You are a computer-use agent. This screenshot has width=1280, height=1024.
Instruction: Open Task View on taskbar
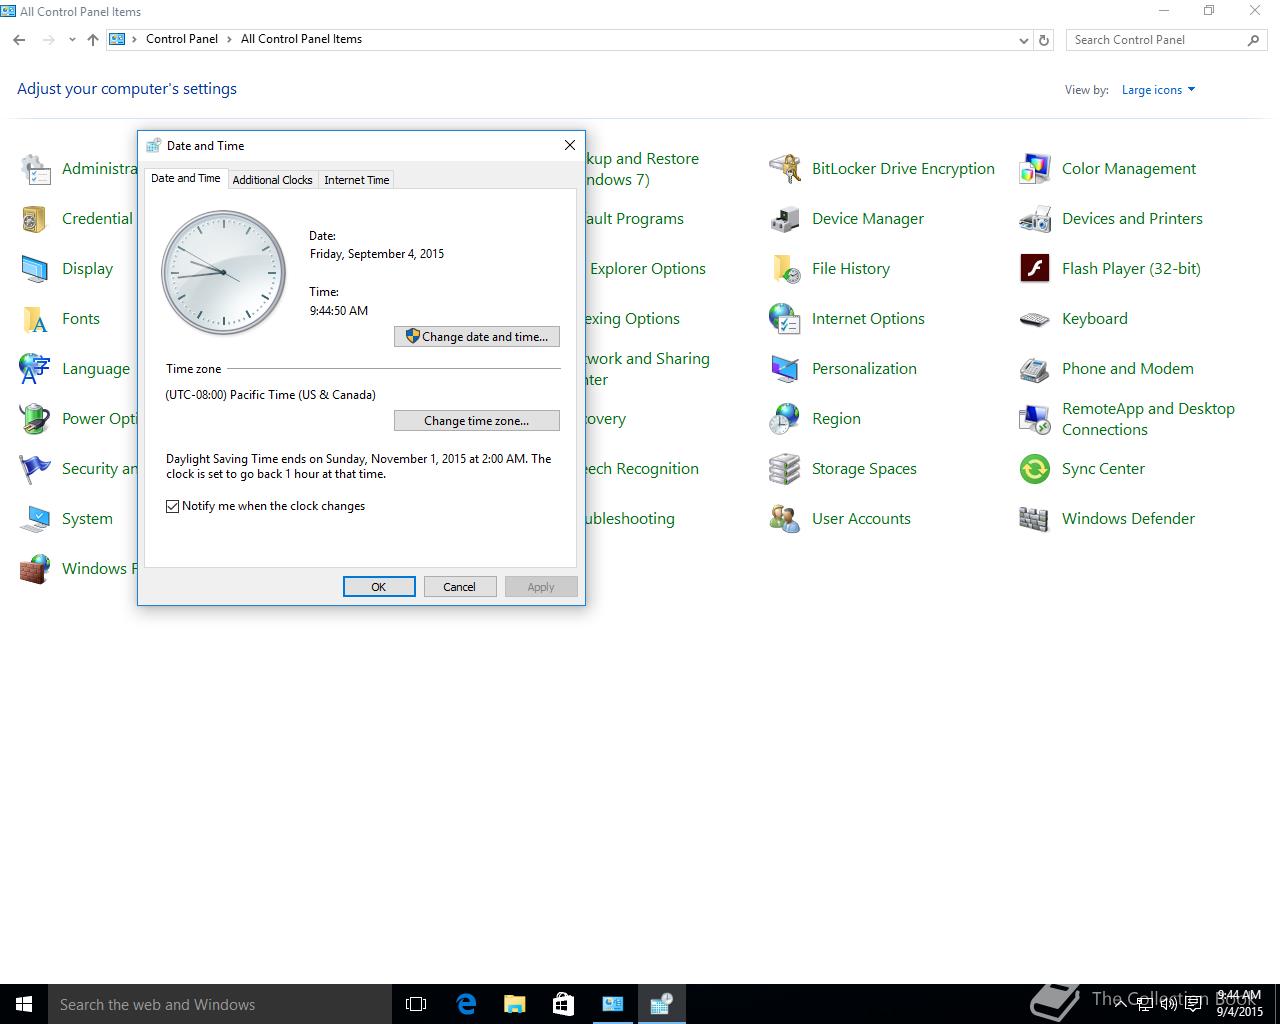click(416, 1004)
